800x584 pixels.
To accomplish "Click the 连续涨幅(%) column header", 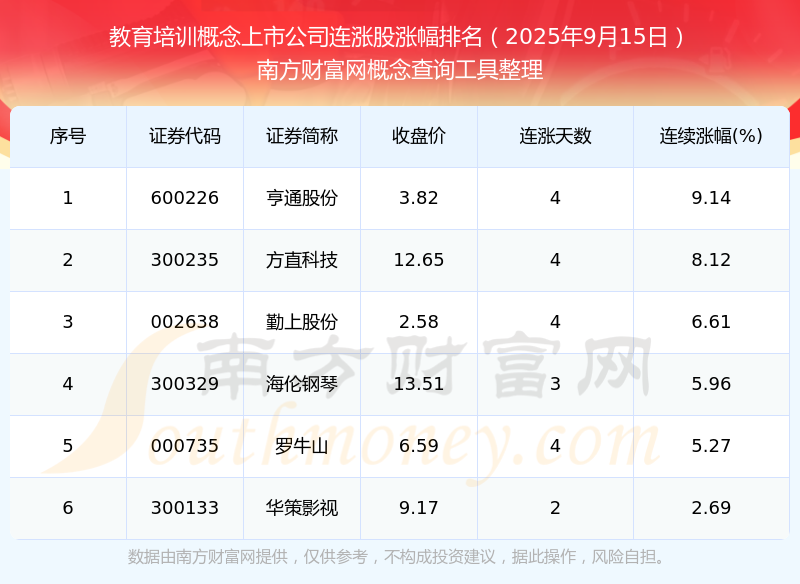I will point(711,136).
